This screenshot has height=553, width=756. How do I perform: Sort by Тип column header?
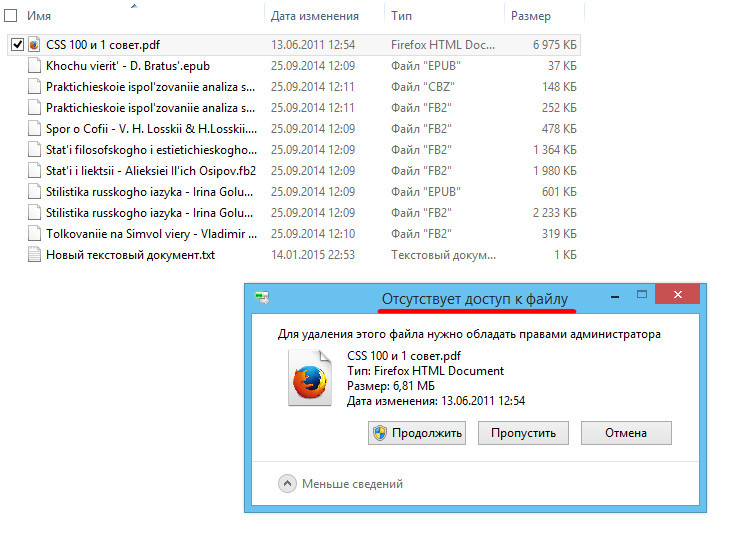point(401,16)
